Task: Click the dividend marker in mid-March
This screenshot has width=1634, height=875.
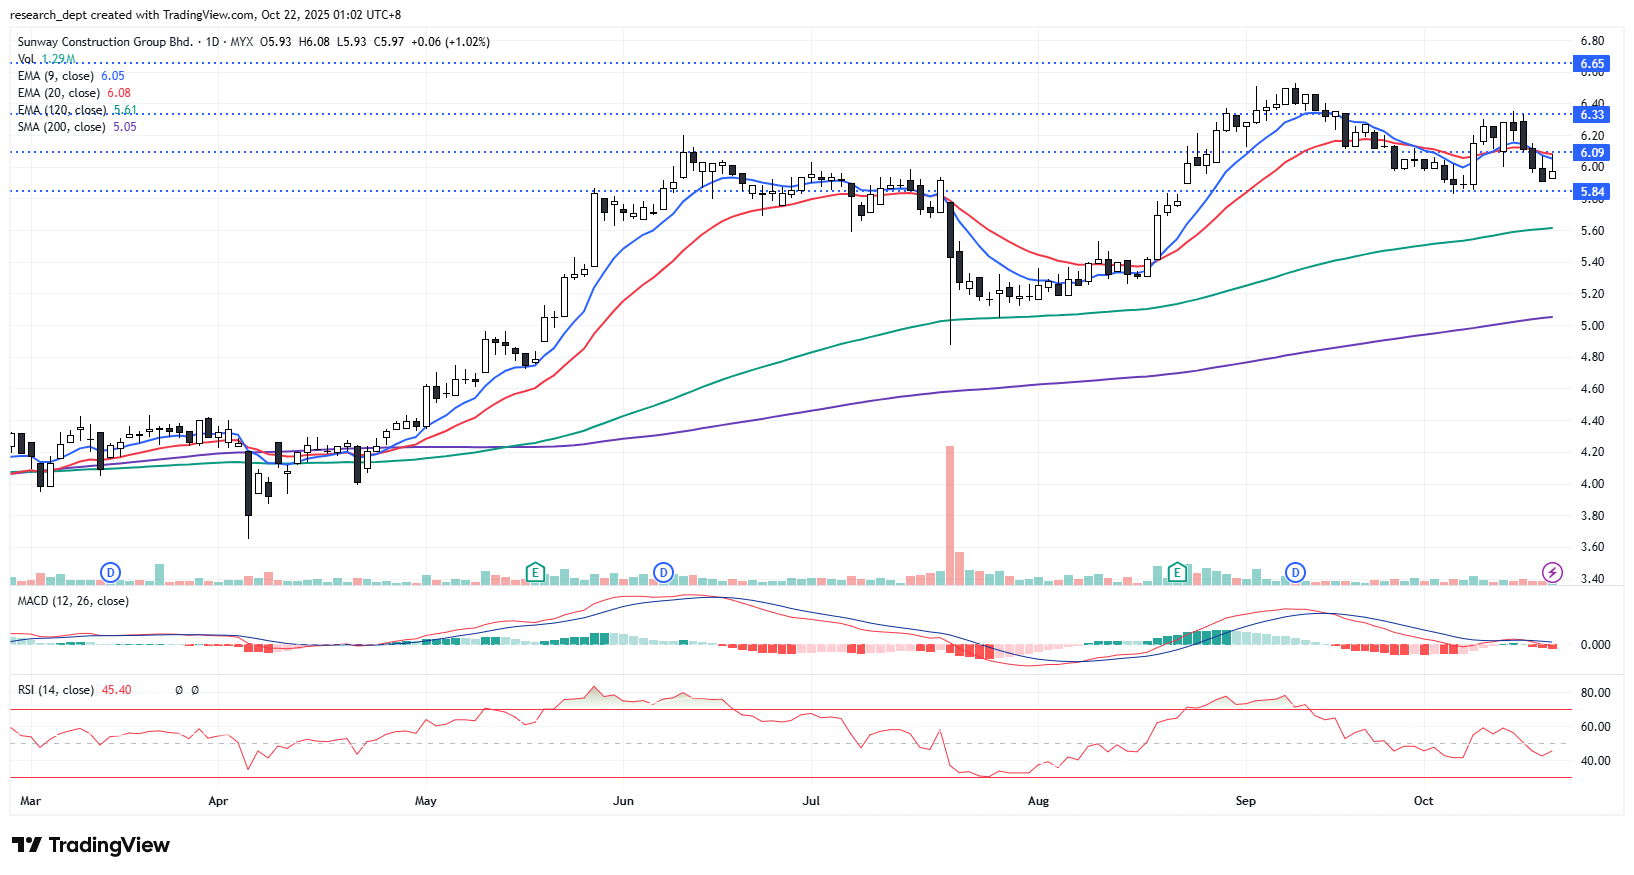Action: point(110,573)
